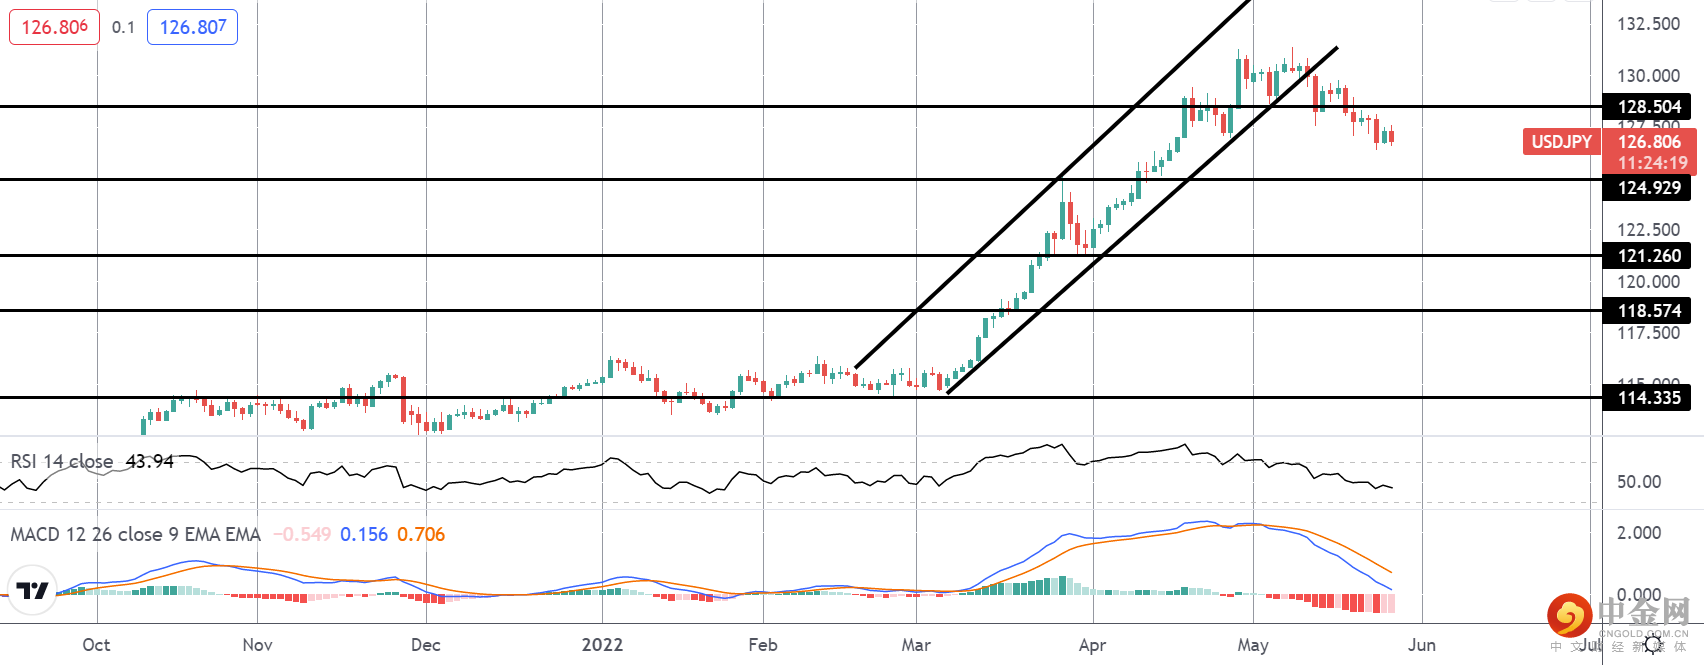Click the red sell price 126.806 button
This screenshot has height=665, width=1704.
54,27
